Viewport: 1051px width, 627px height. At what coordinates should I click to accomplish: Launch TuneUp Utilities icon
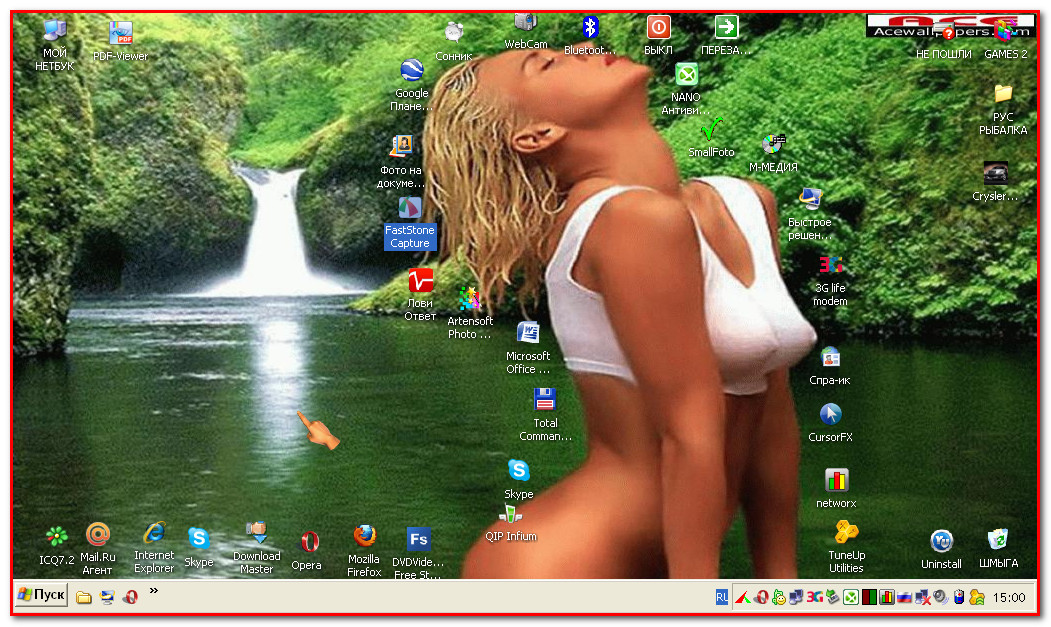pos(846,532)
